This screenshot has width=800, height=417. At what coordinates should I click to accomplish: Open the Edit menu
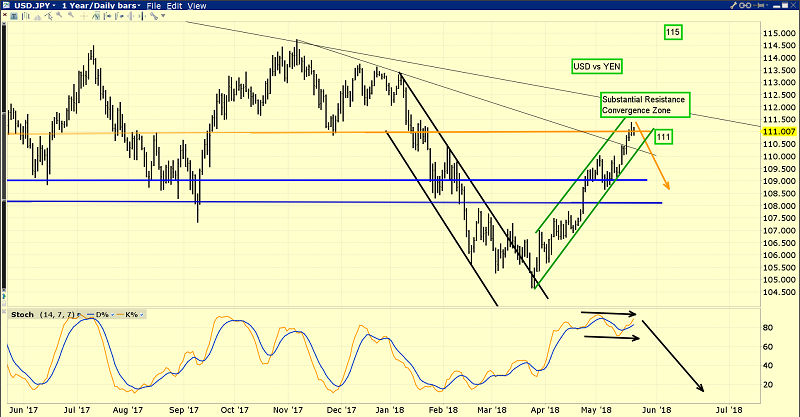tap(173, 6)
